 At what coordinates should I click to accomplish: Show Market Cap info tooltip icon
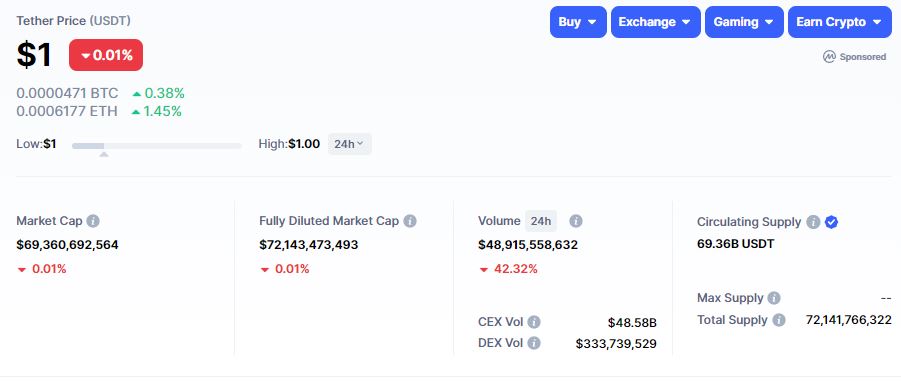(93, 221)
